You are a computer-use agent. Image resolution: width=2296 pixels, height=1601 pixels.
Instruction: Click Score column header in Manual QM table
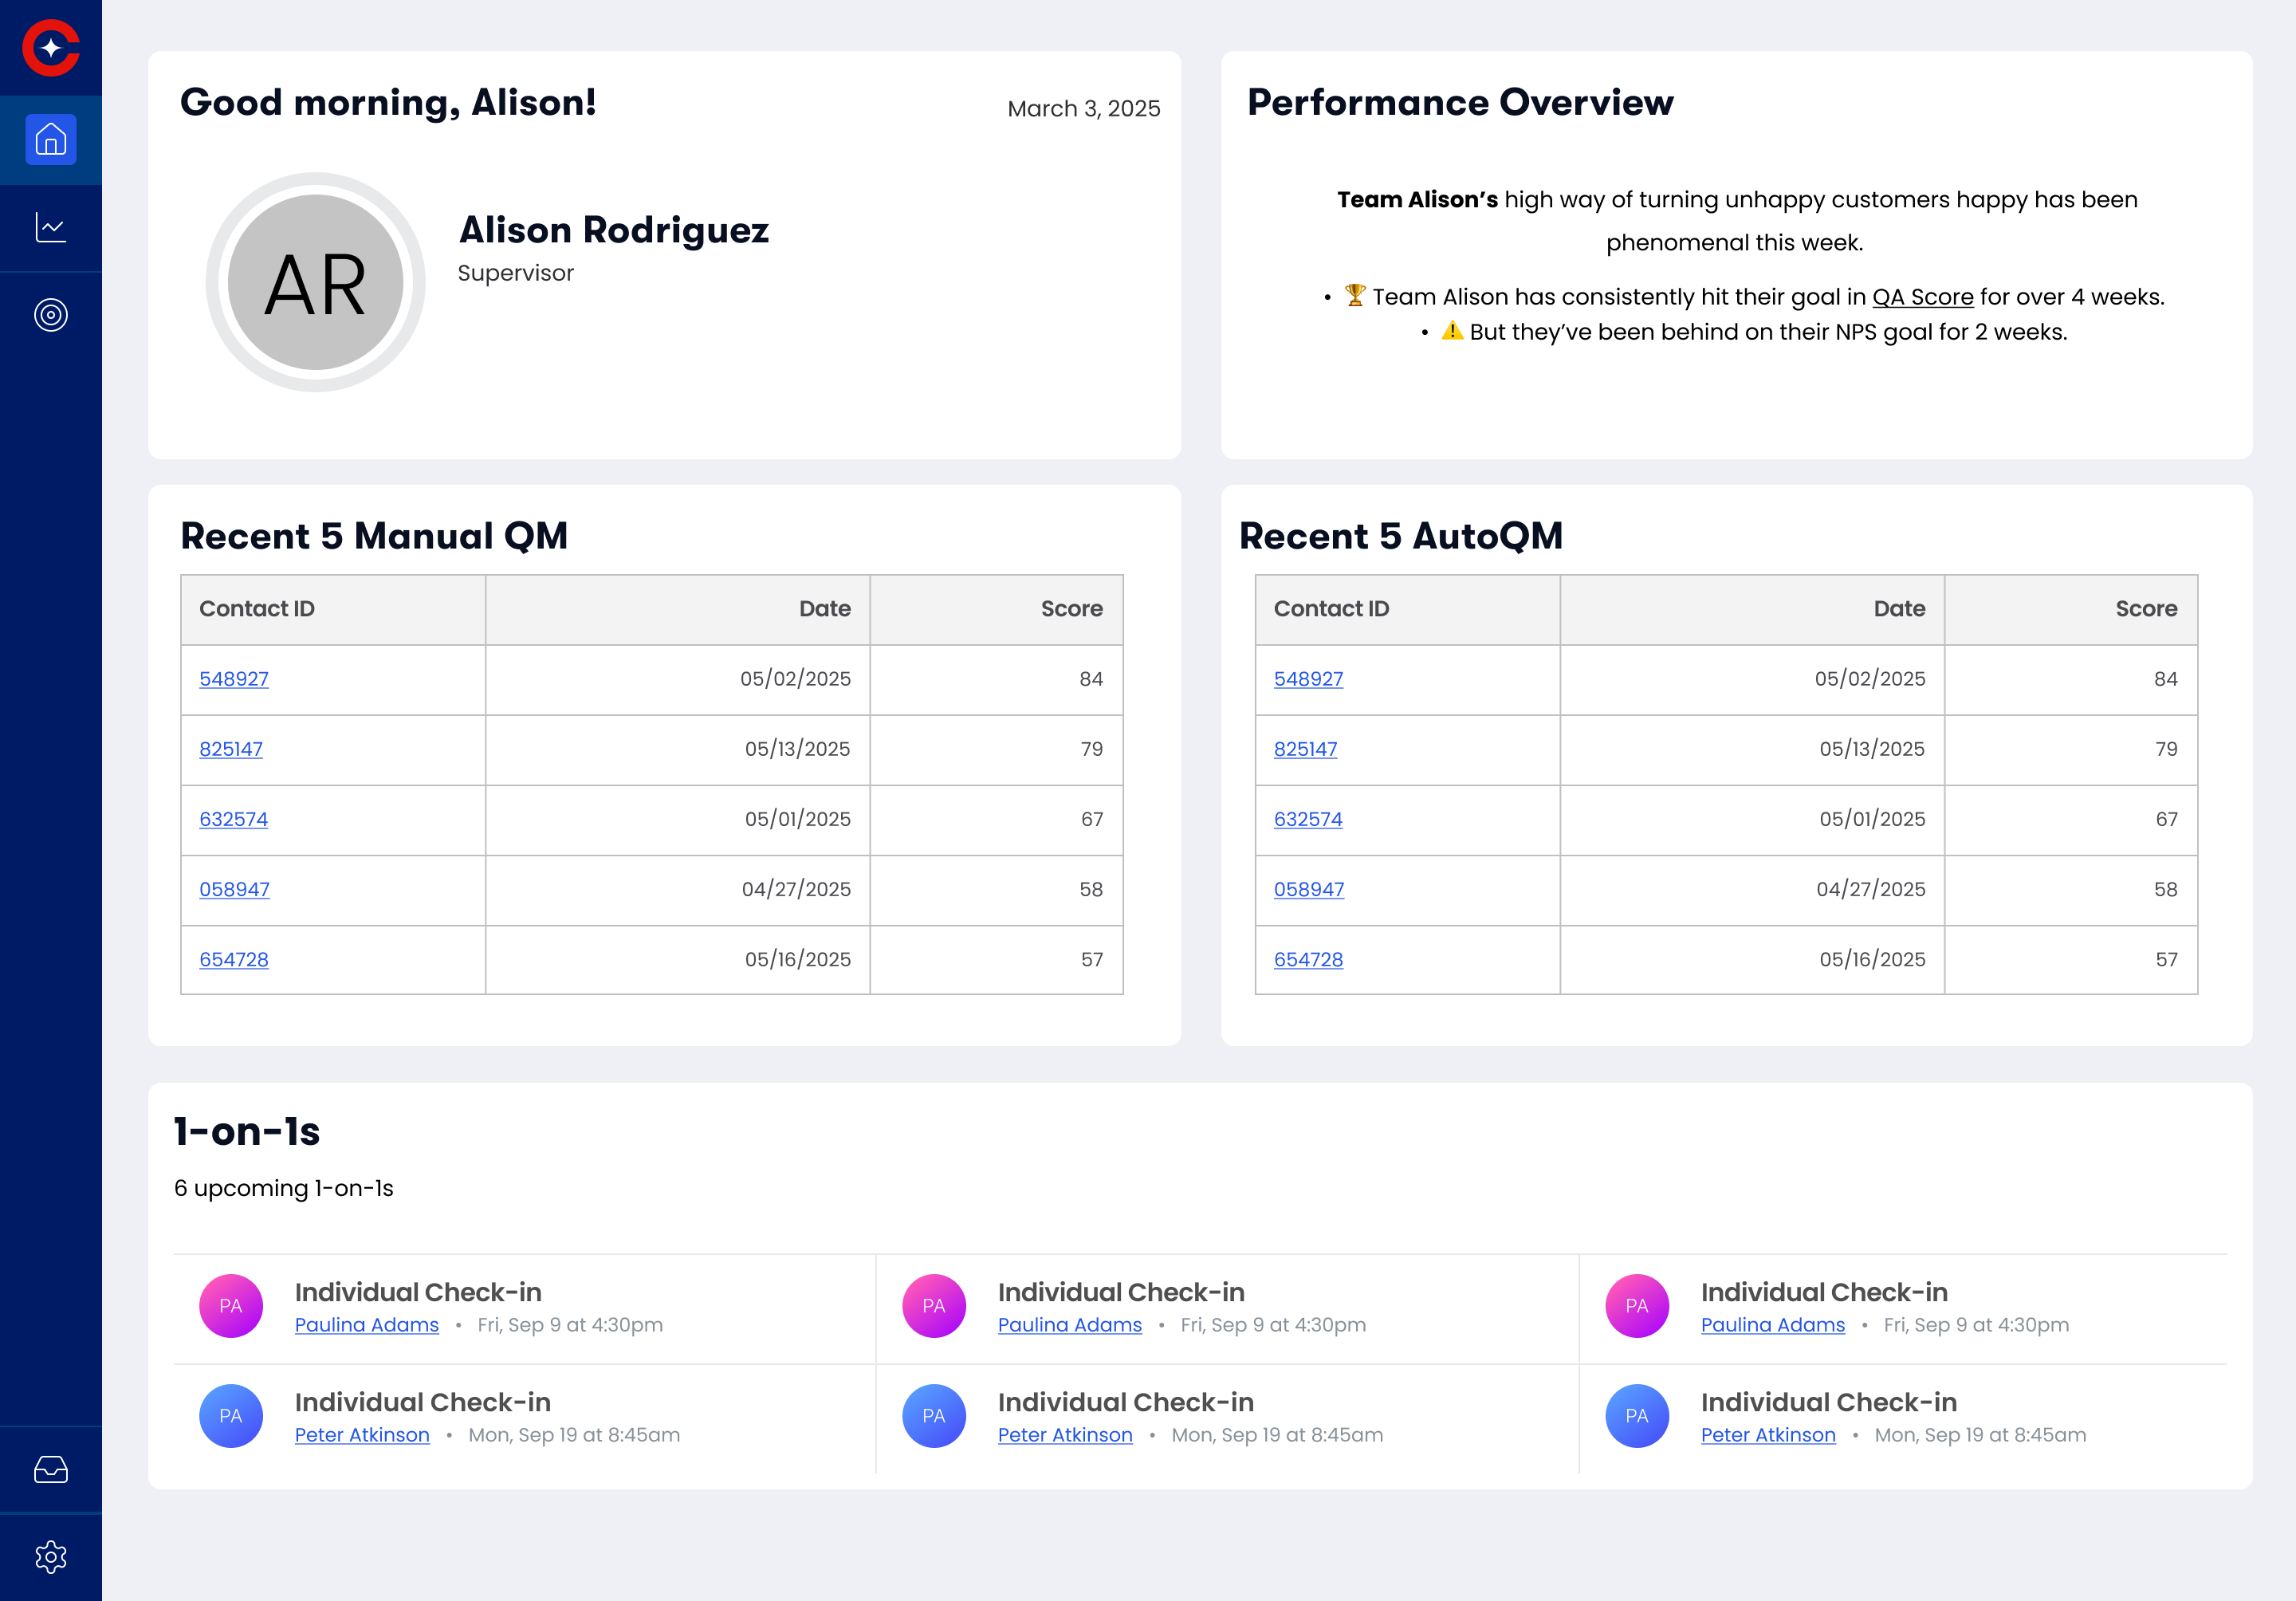(x=1071, y=609)
